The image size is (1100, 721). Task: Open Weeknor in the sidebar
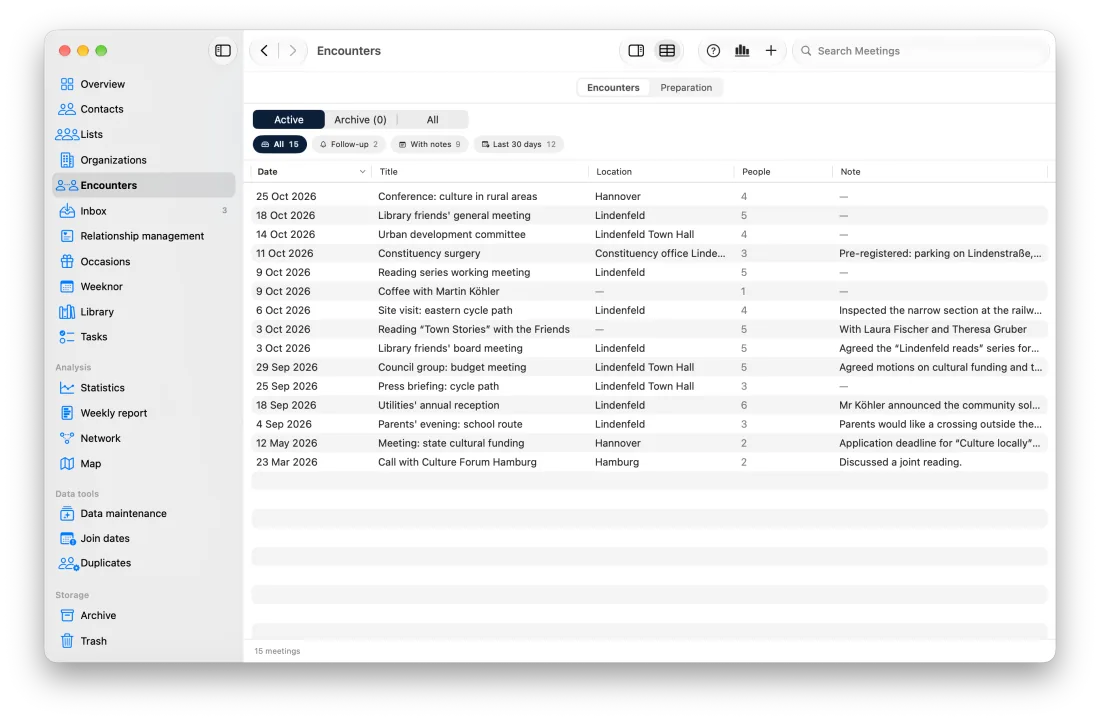click(x=144, y=287)
